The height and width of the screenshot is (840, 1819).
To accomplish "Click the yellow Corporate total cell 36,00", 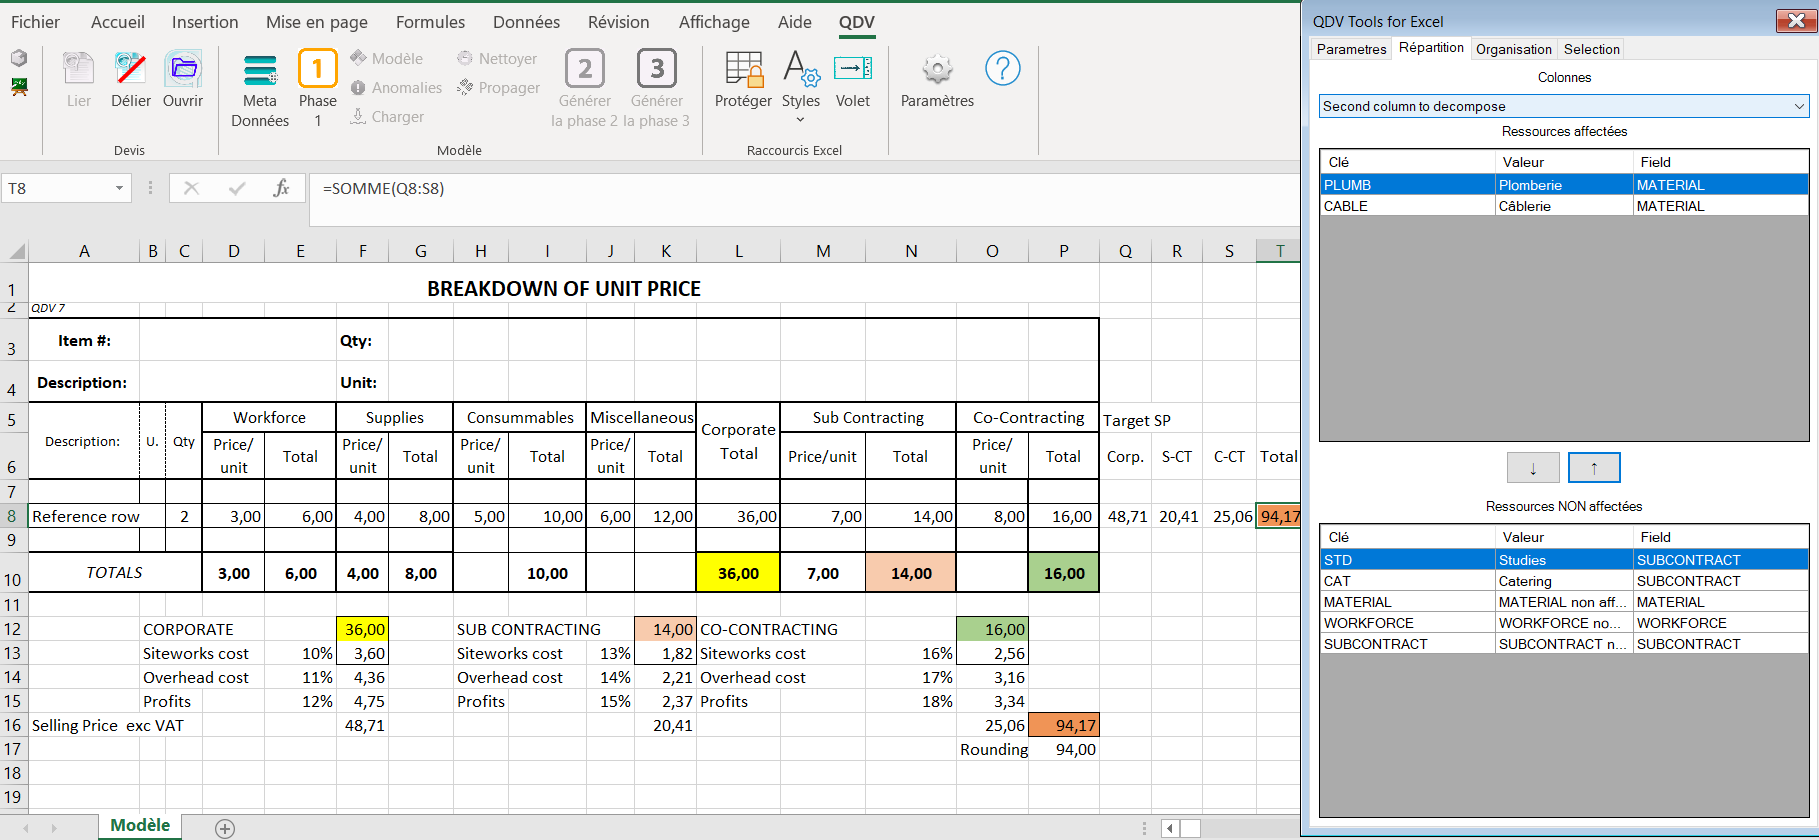I will (738, 573).
